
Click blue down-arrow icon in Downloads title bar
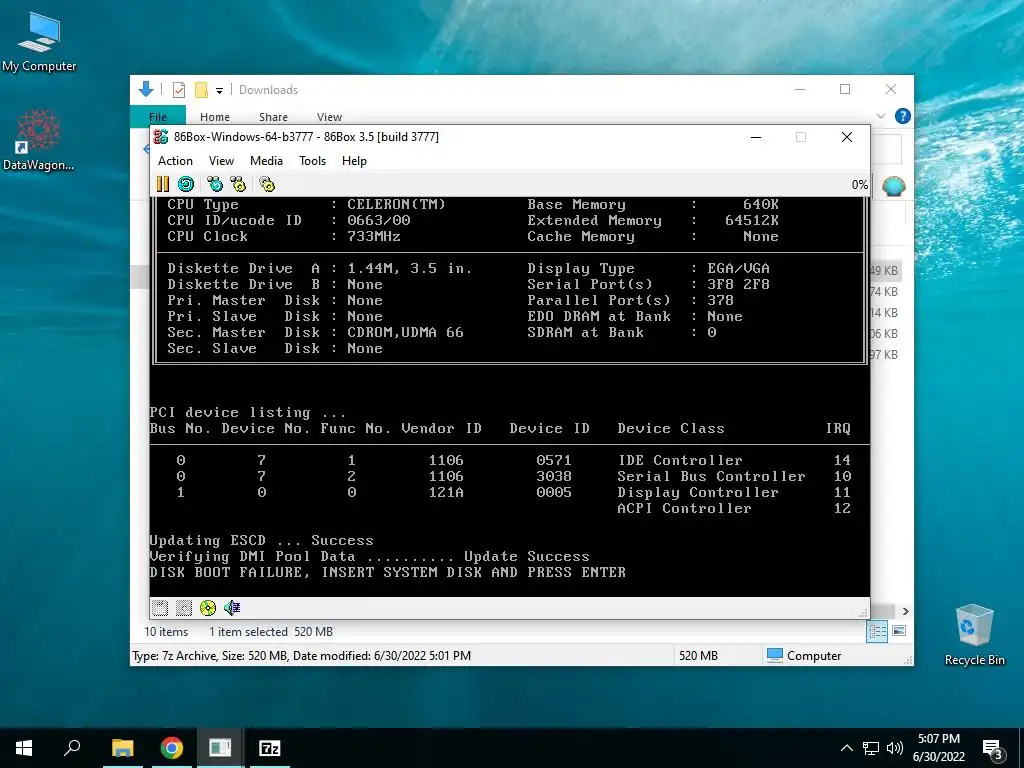(x=146, y=89)
